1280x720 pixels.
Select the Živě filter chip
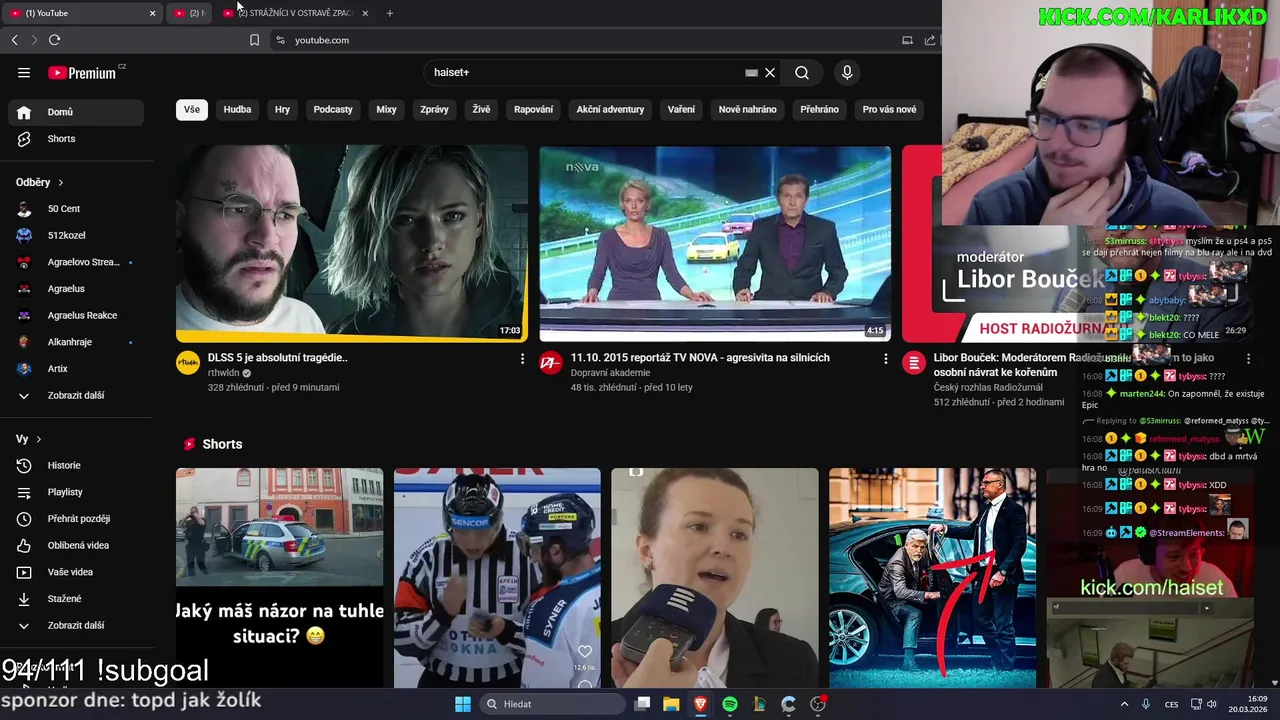click(481, 110)
